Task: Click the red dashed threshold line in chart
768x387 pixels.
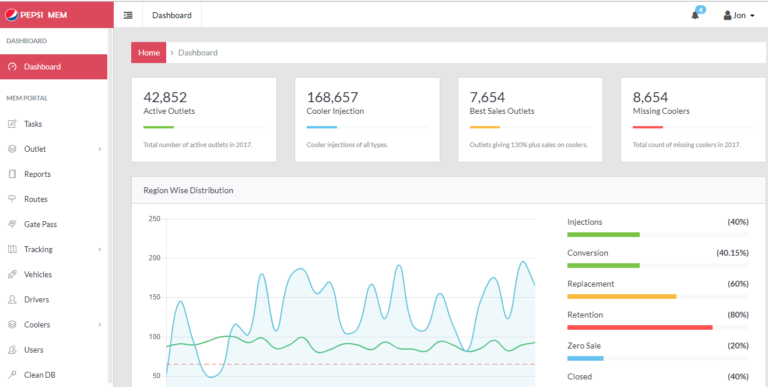Action: [351, 364]
